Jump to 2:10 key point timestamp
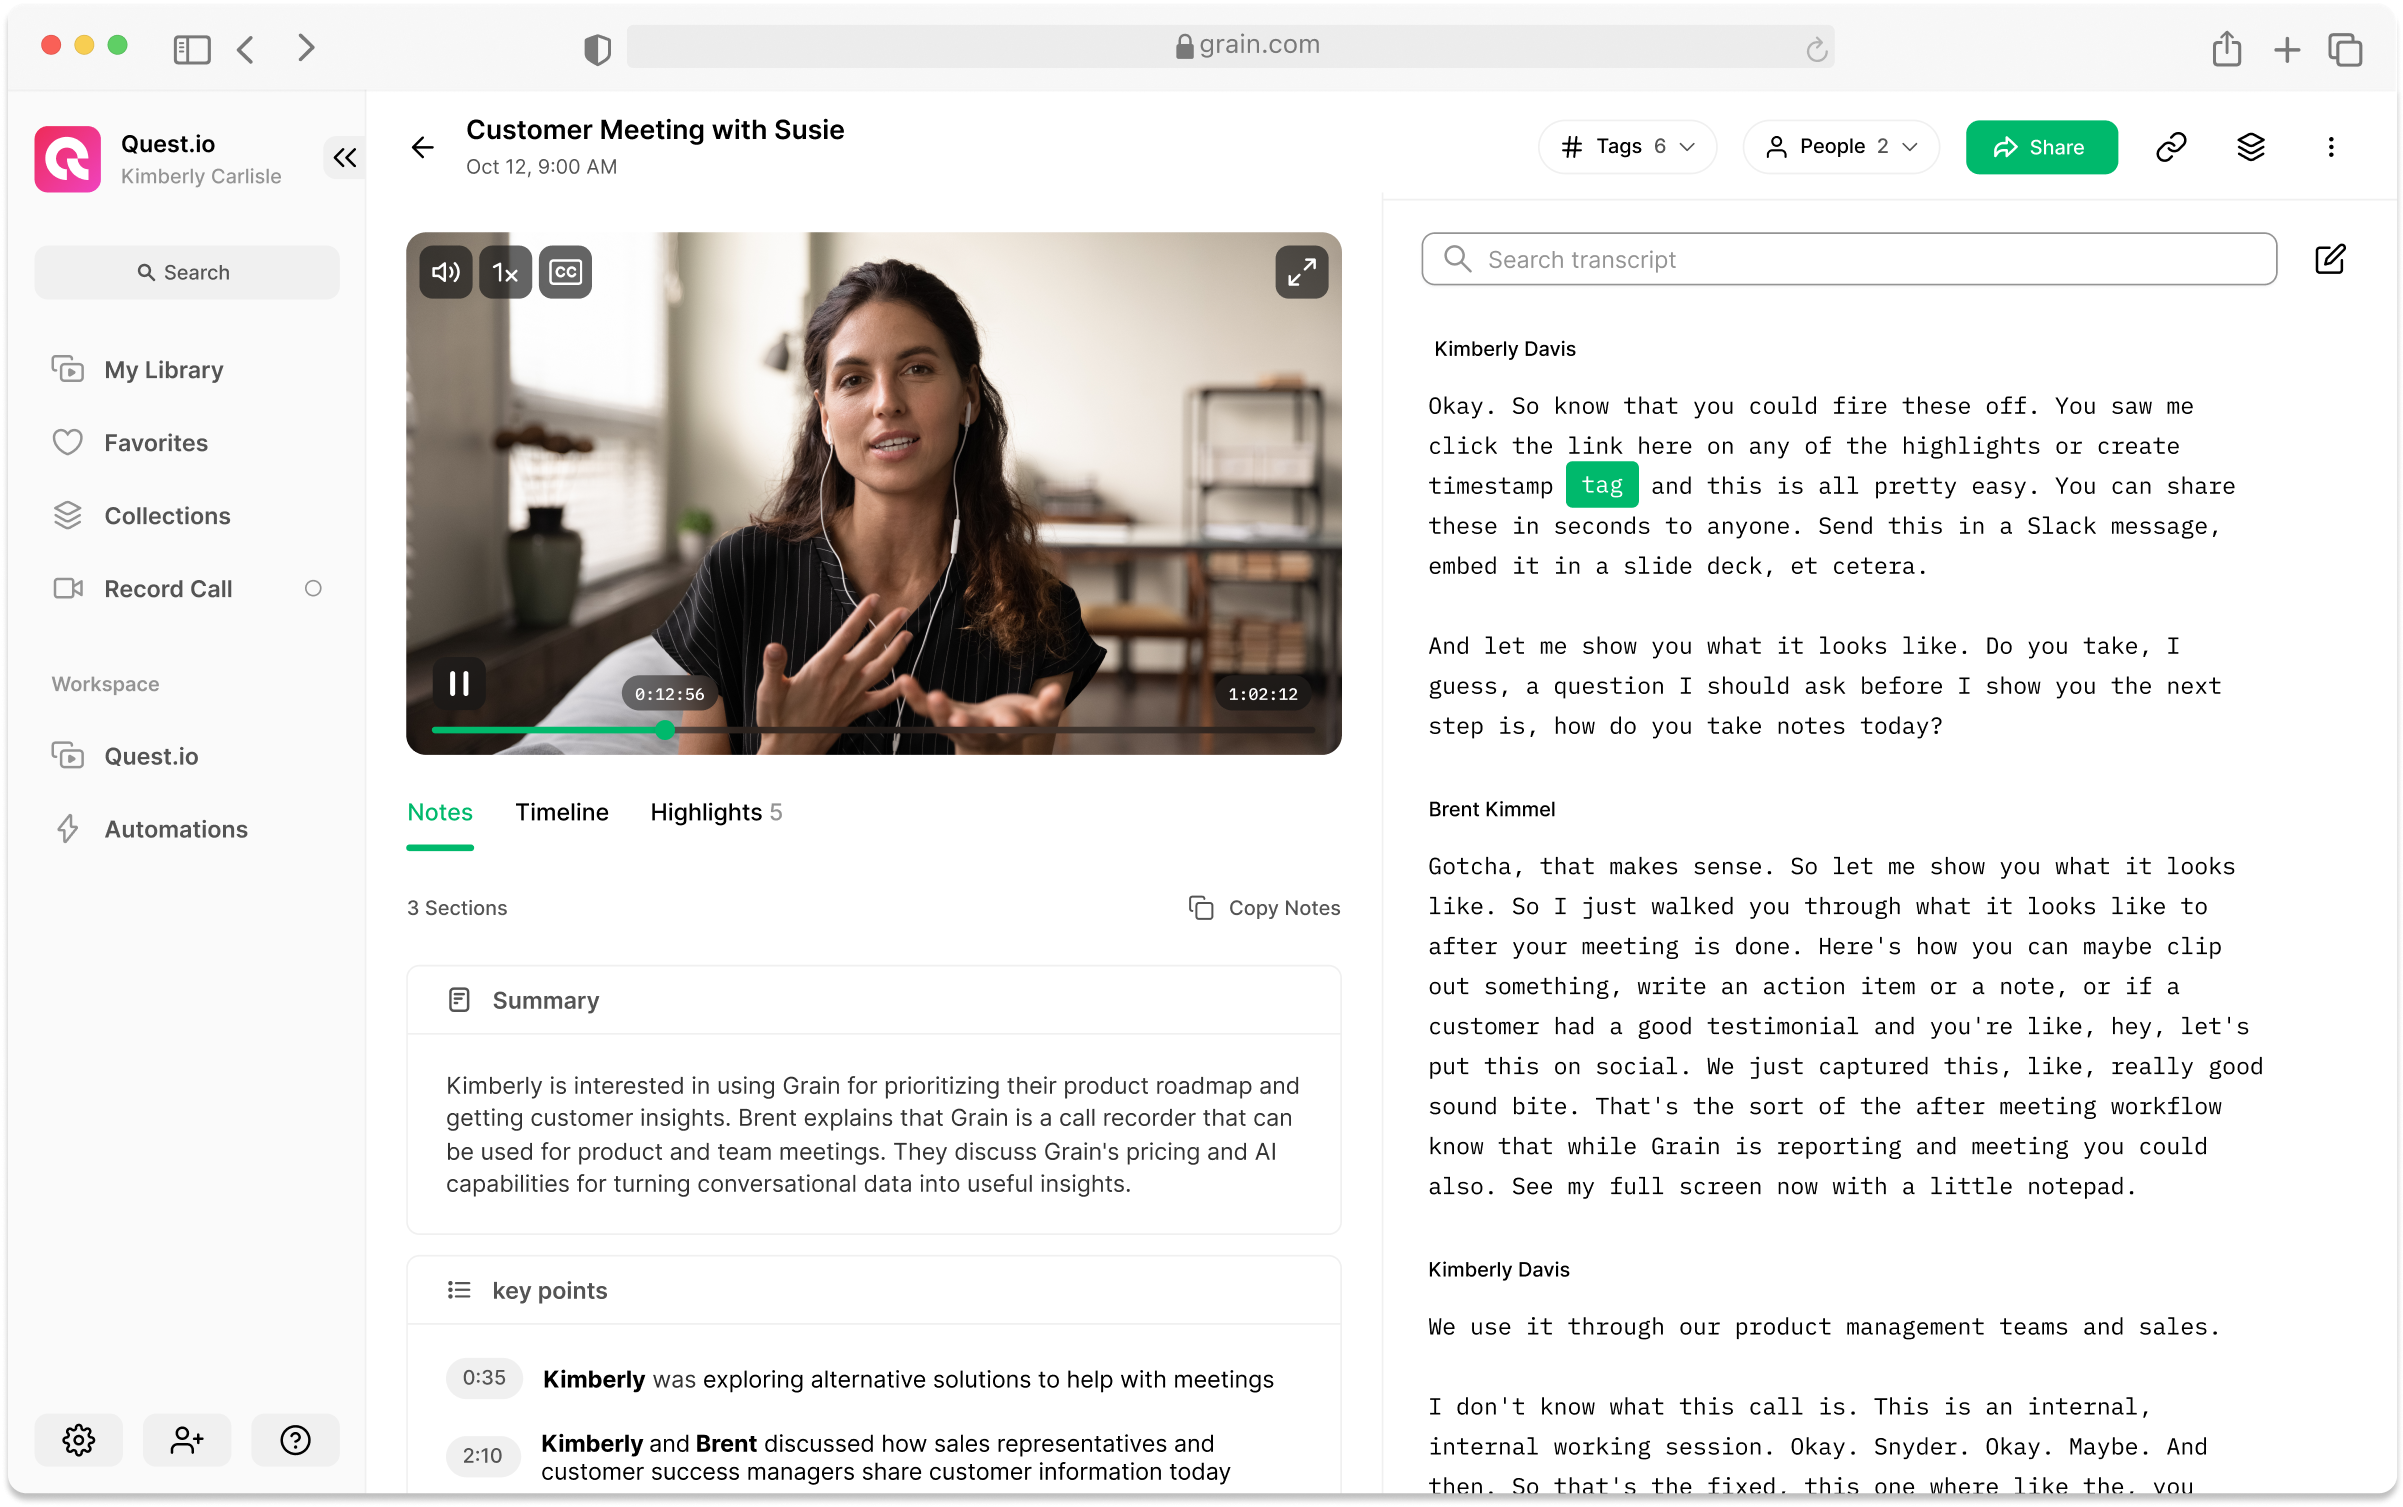This screenshot has height=1507, width=2403. tap(482, 1456)
